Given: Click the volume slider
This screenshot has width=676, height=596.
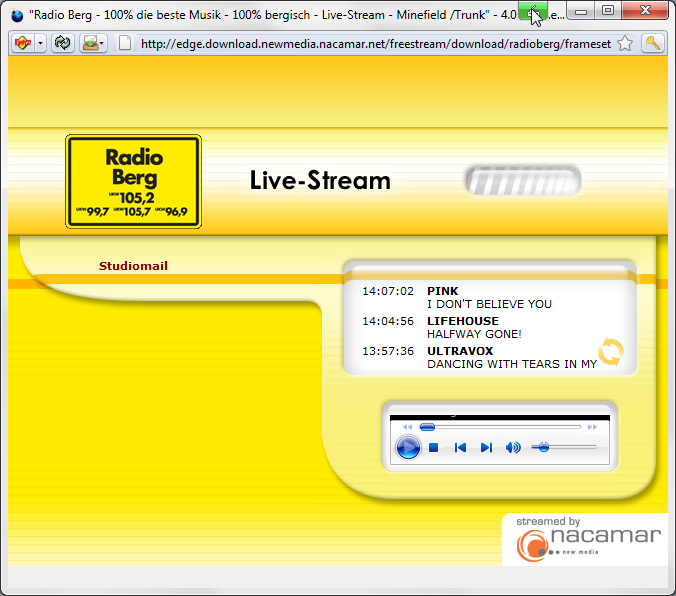Looking at the screenshot, I should (564, 447).
